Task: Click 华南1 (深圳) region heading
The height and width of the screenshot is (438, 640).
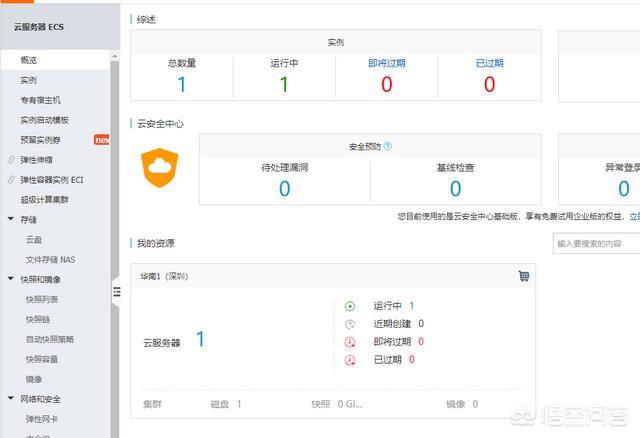Action: coord(164,276)
